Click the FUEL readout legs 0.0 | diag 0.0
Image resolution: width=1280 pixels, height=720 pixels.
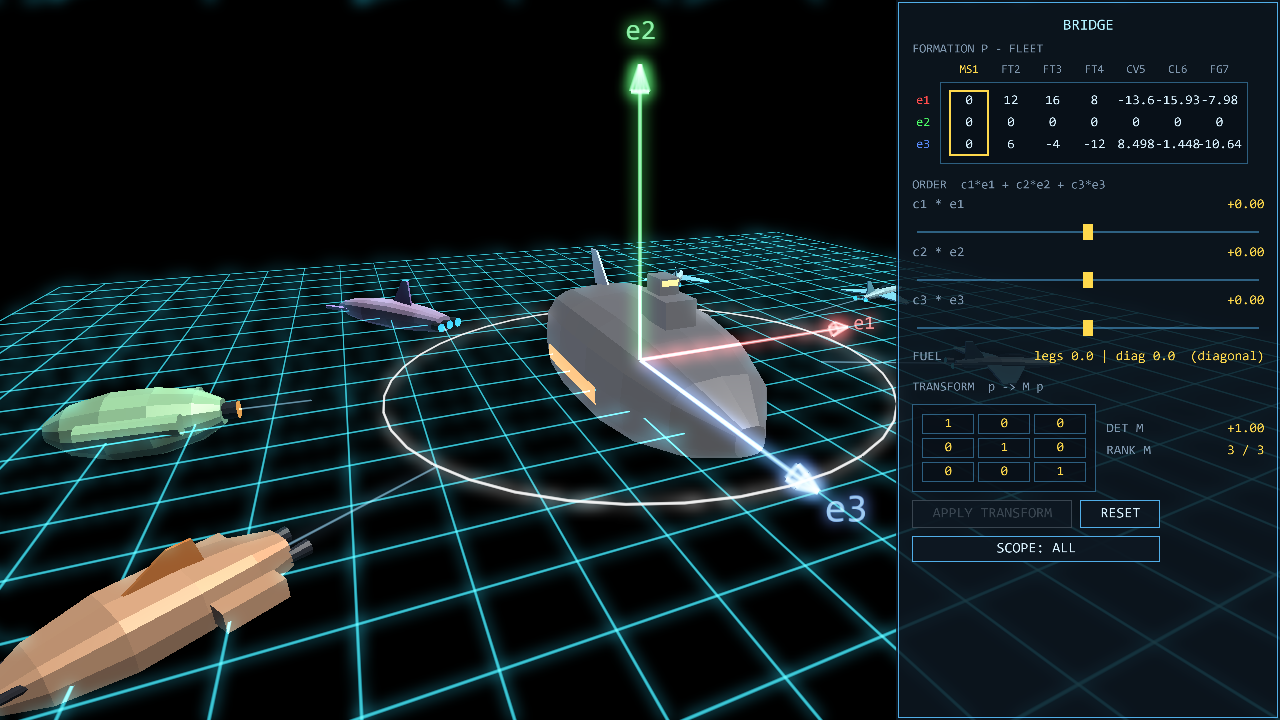tap(1107, 356)
